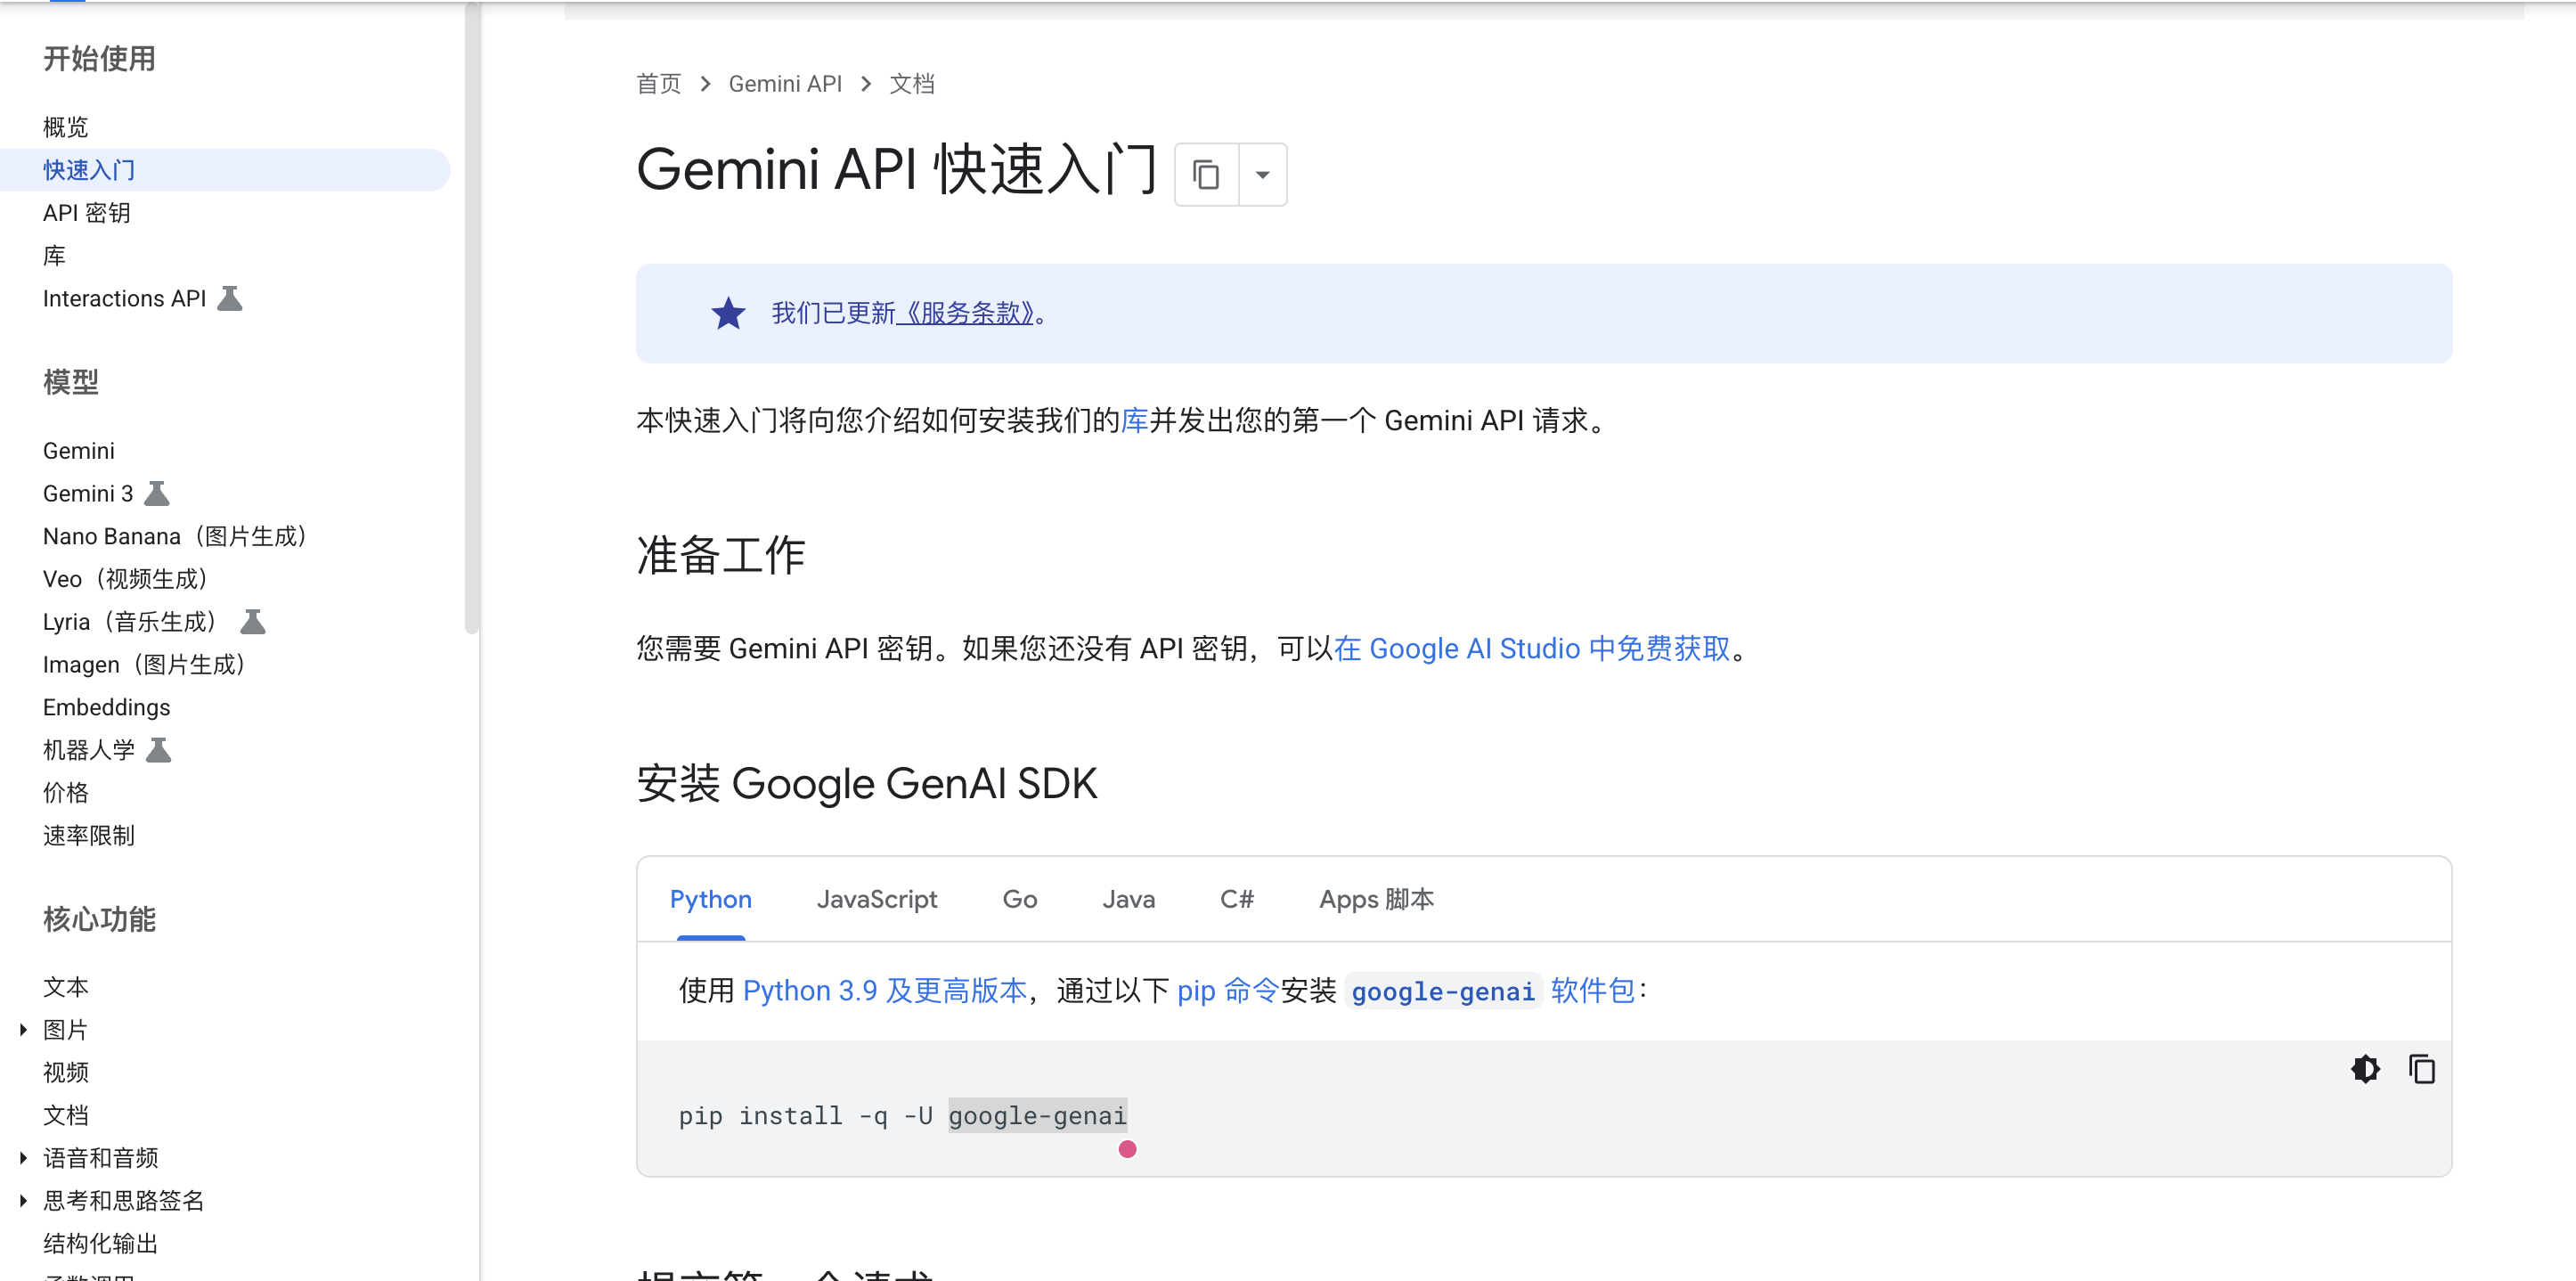Viewport: 2576px width, 1281px height.
Task: Open the updated 《服务条款》 link
Action: tap(965, 313)
